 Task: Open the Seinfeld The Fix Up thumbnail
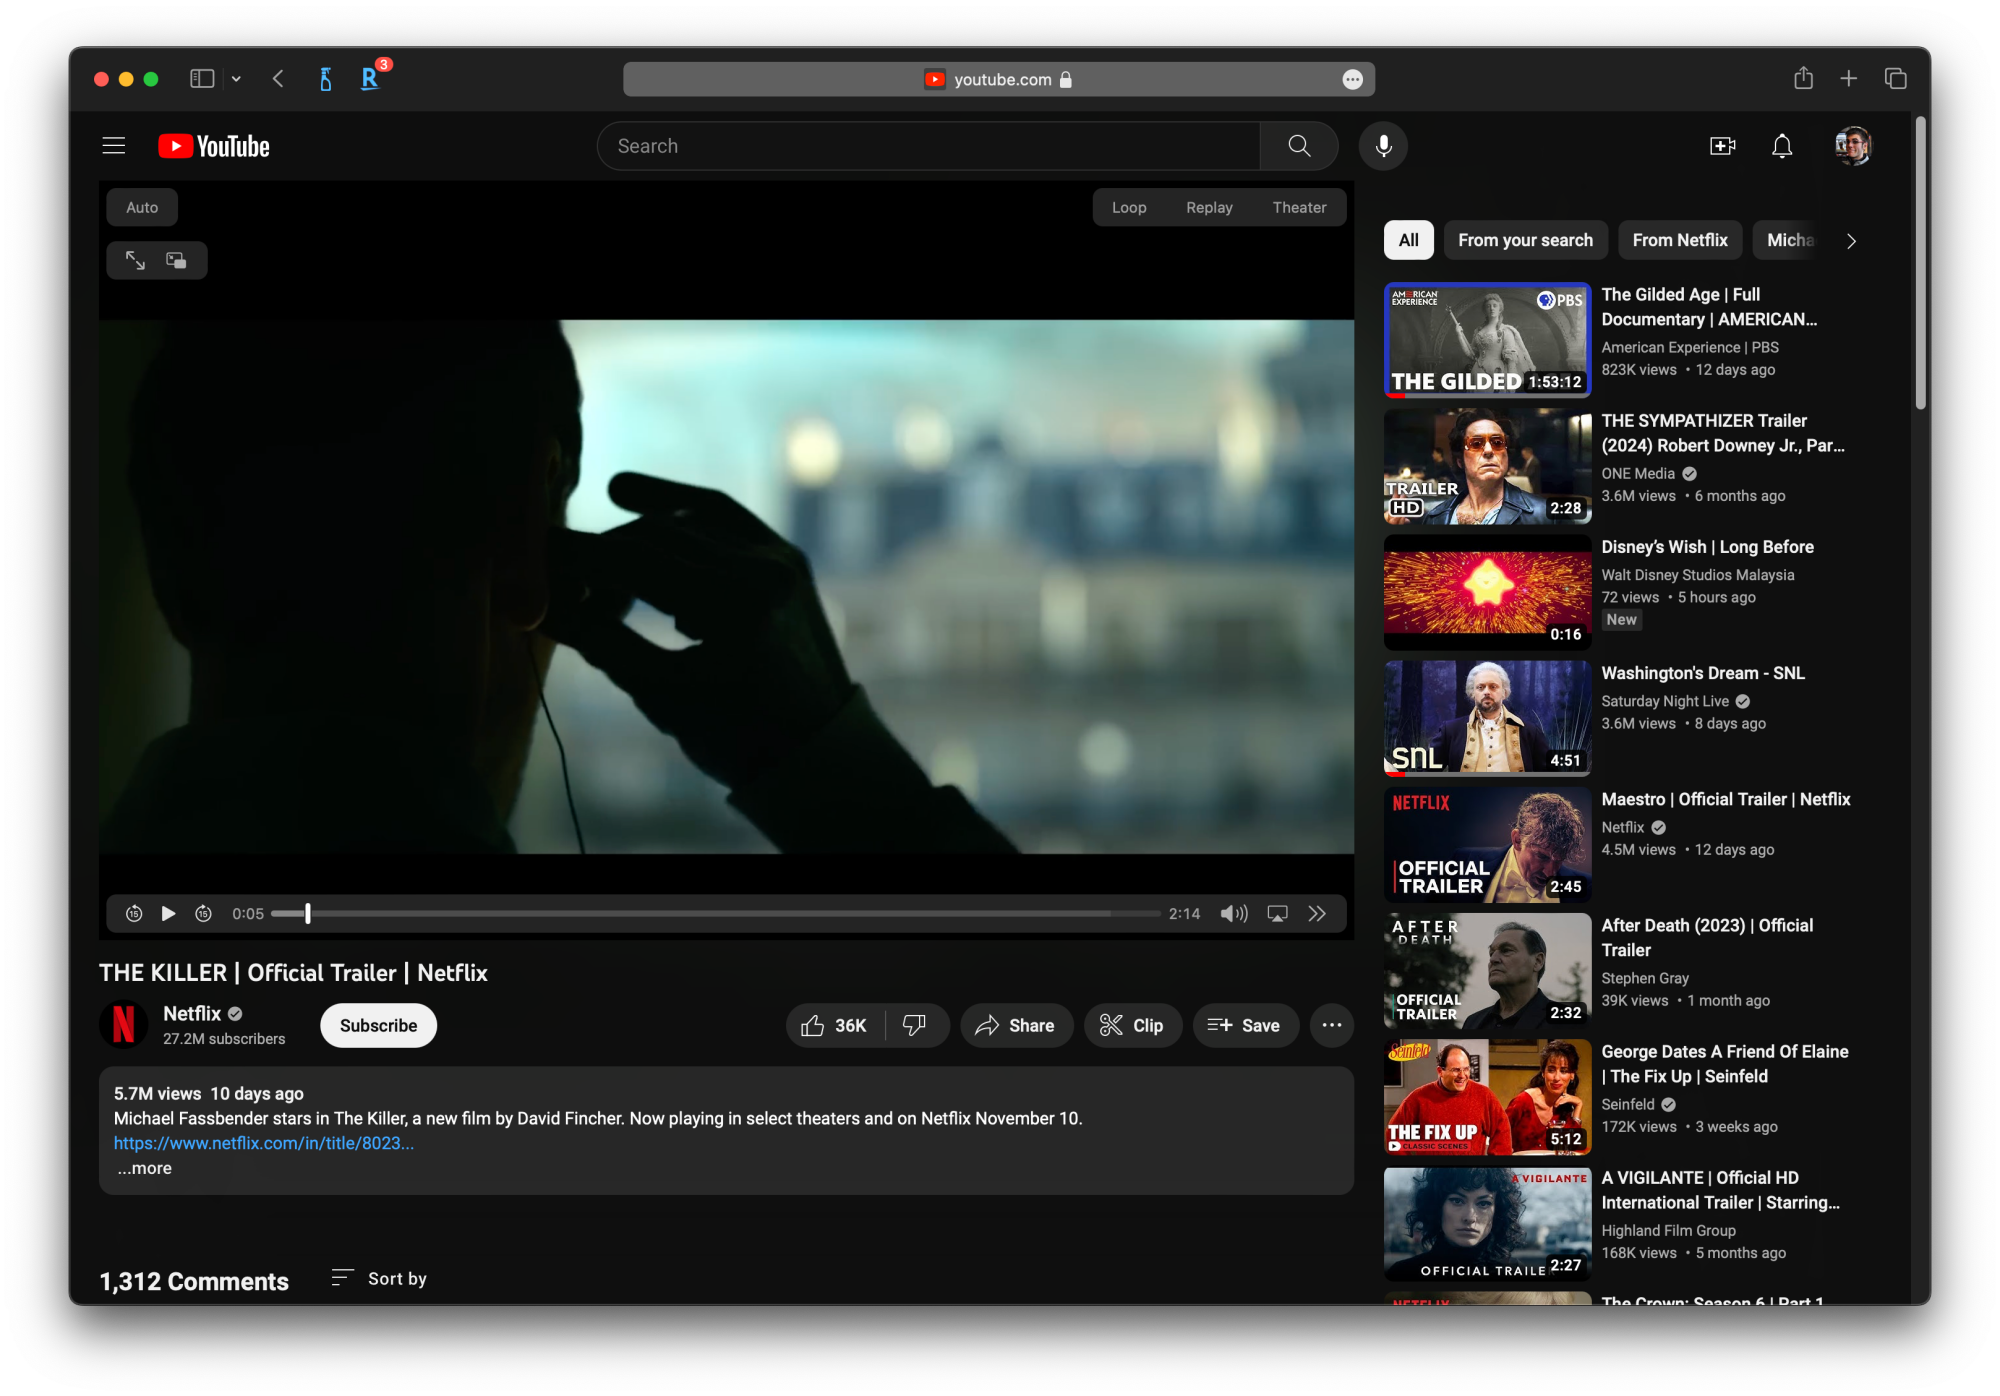pyautogui.click(x=1487, y=1097)
